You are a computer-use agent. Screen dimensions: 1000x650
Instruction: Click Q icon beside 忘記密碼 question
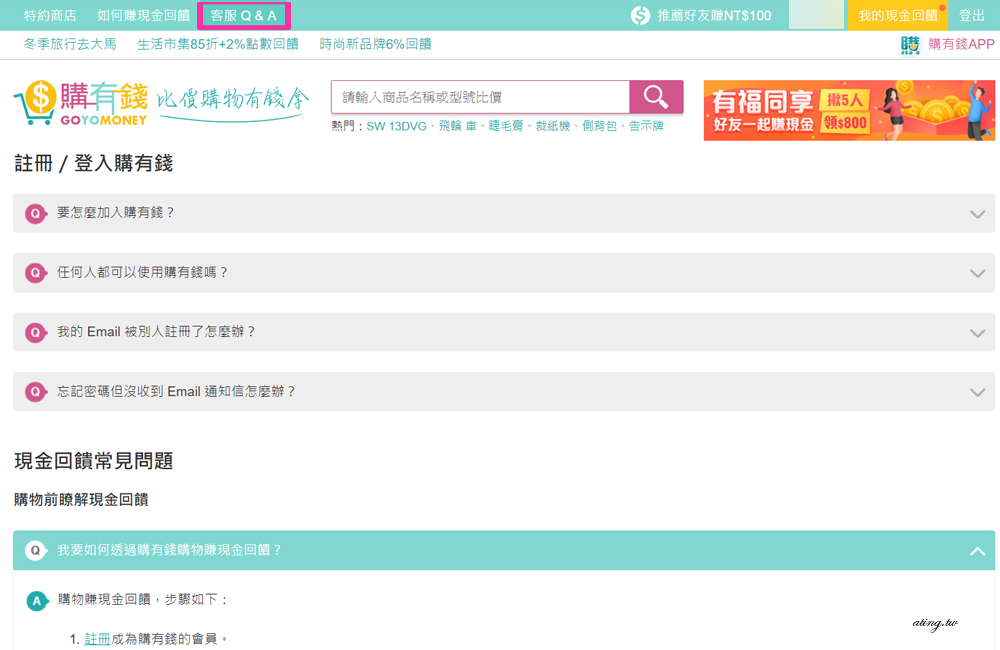coord(35,392)
